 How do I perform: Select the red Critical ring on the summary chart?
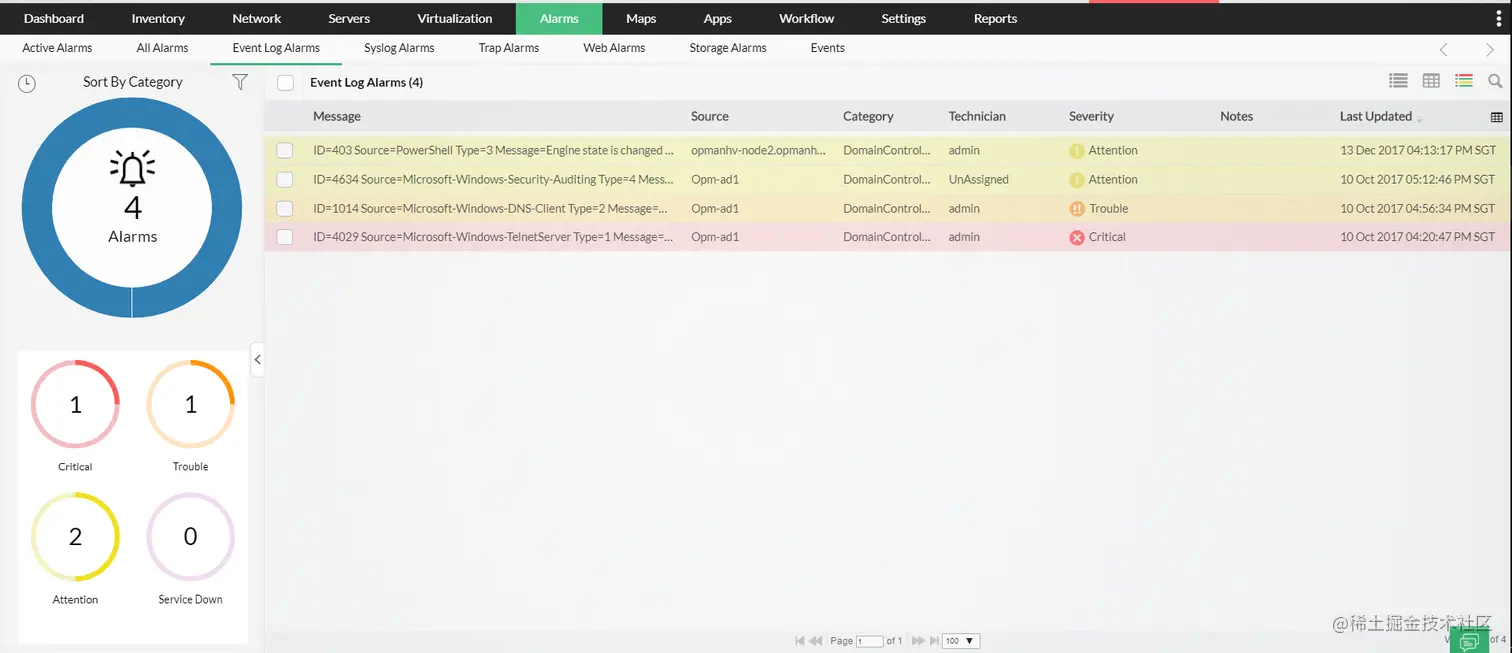(74, 404)
